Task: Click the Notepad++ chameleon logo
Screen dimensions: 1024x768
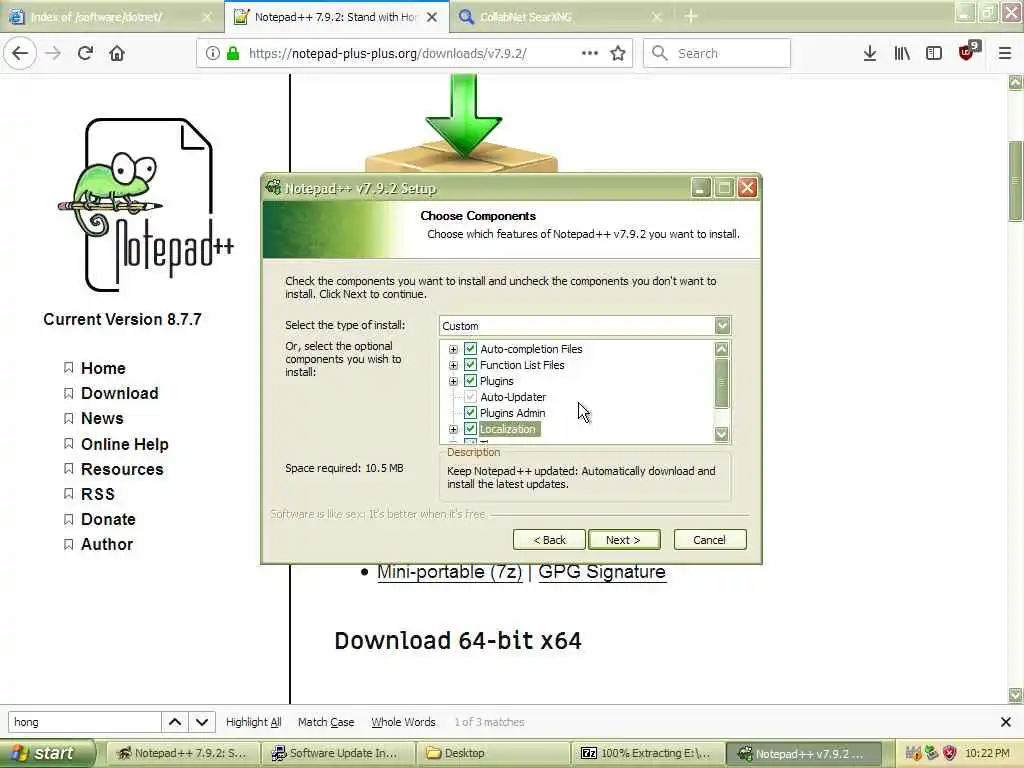Action: (147, 204)
